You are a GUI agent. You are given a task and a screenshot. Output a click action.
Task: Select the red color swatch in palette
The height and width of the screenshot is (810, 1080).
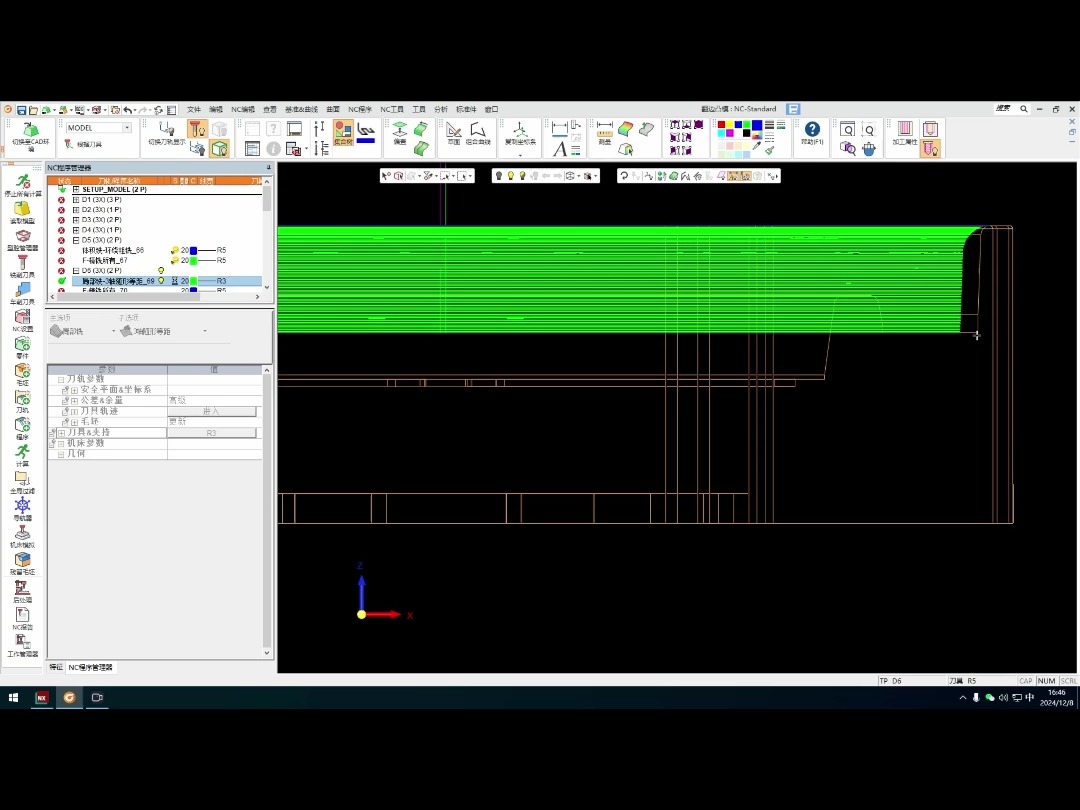click(x=722, y=125)
